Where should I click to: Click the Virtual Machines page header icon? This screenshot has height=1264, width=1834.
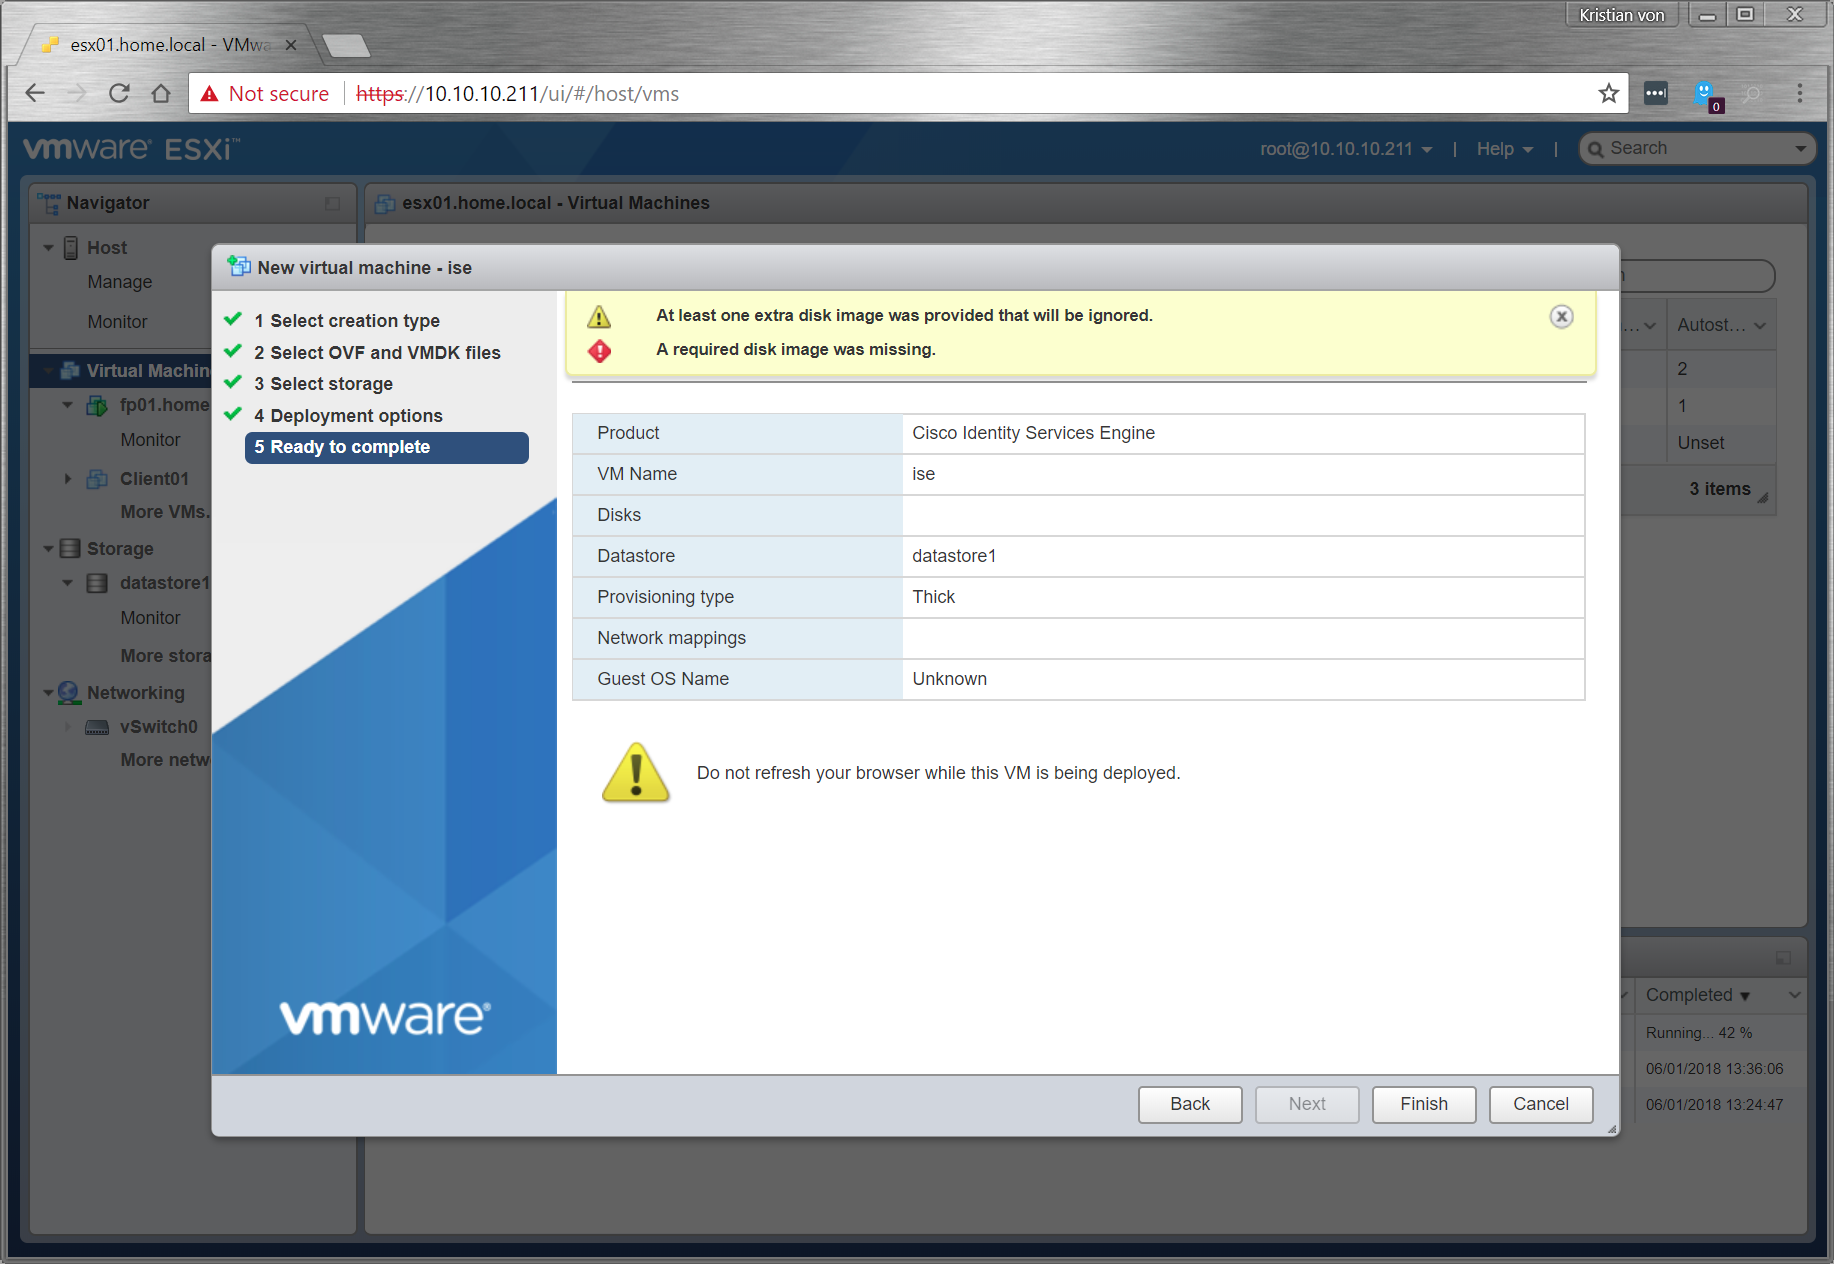(385, 203)
